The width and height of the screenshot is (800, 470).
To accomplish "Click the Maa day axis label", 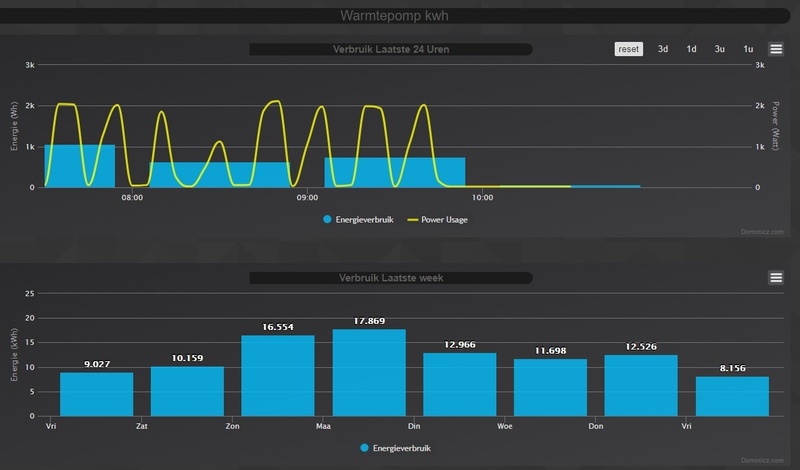I will pos(323,426).
